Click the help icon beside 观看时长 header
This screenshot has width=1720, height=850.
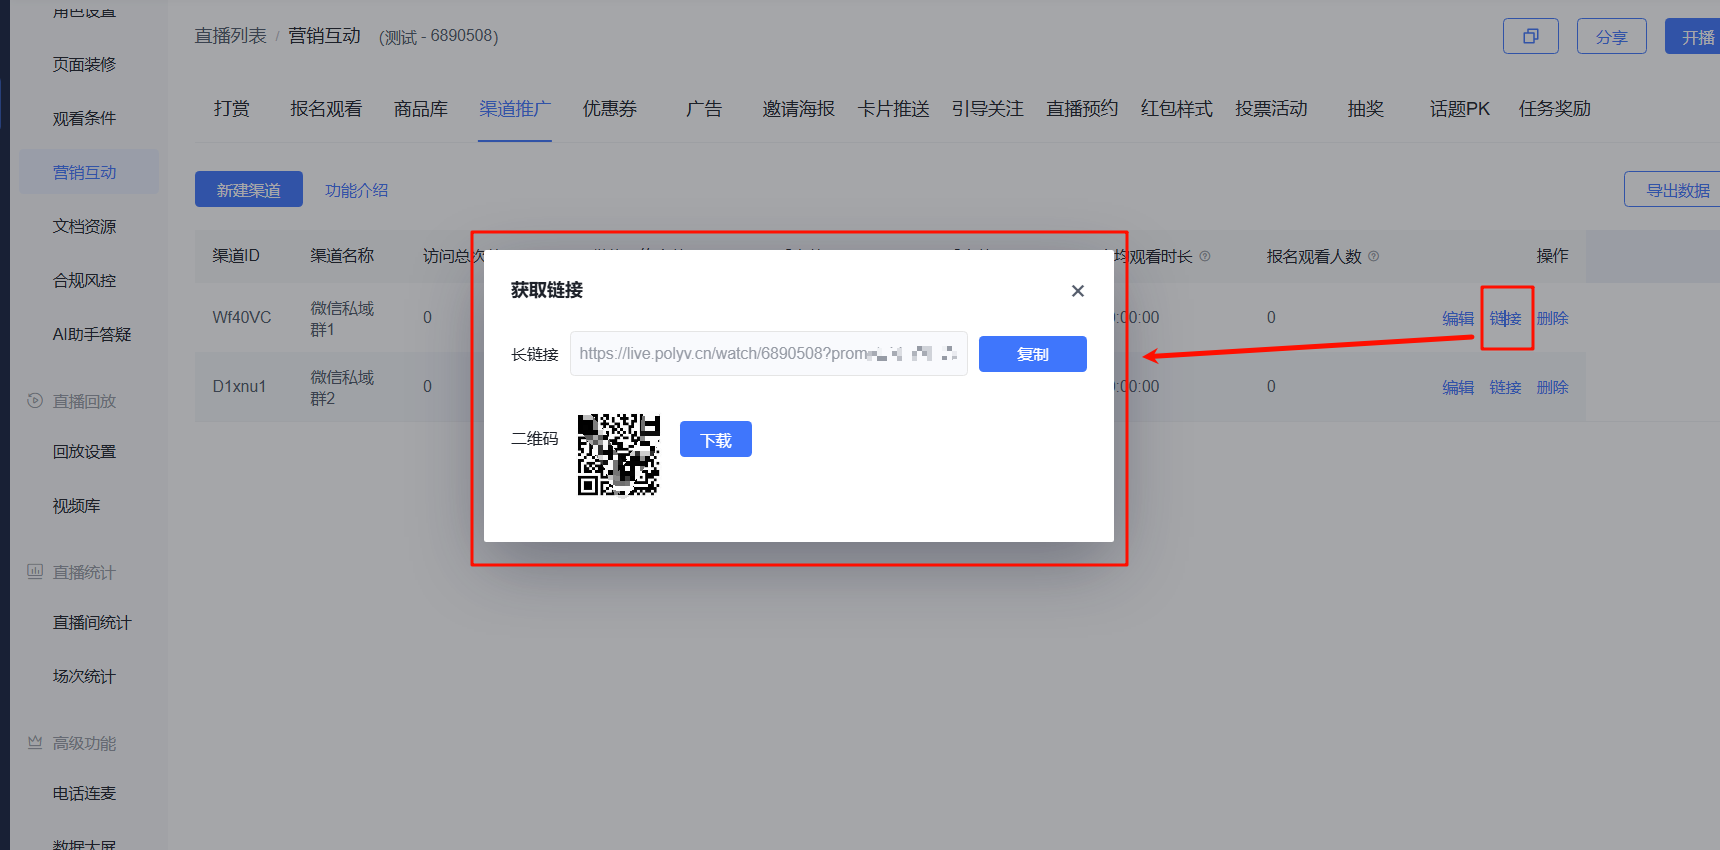[x=1205, y=256]
